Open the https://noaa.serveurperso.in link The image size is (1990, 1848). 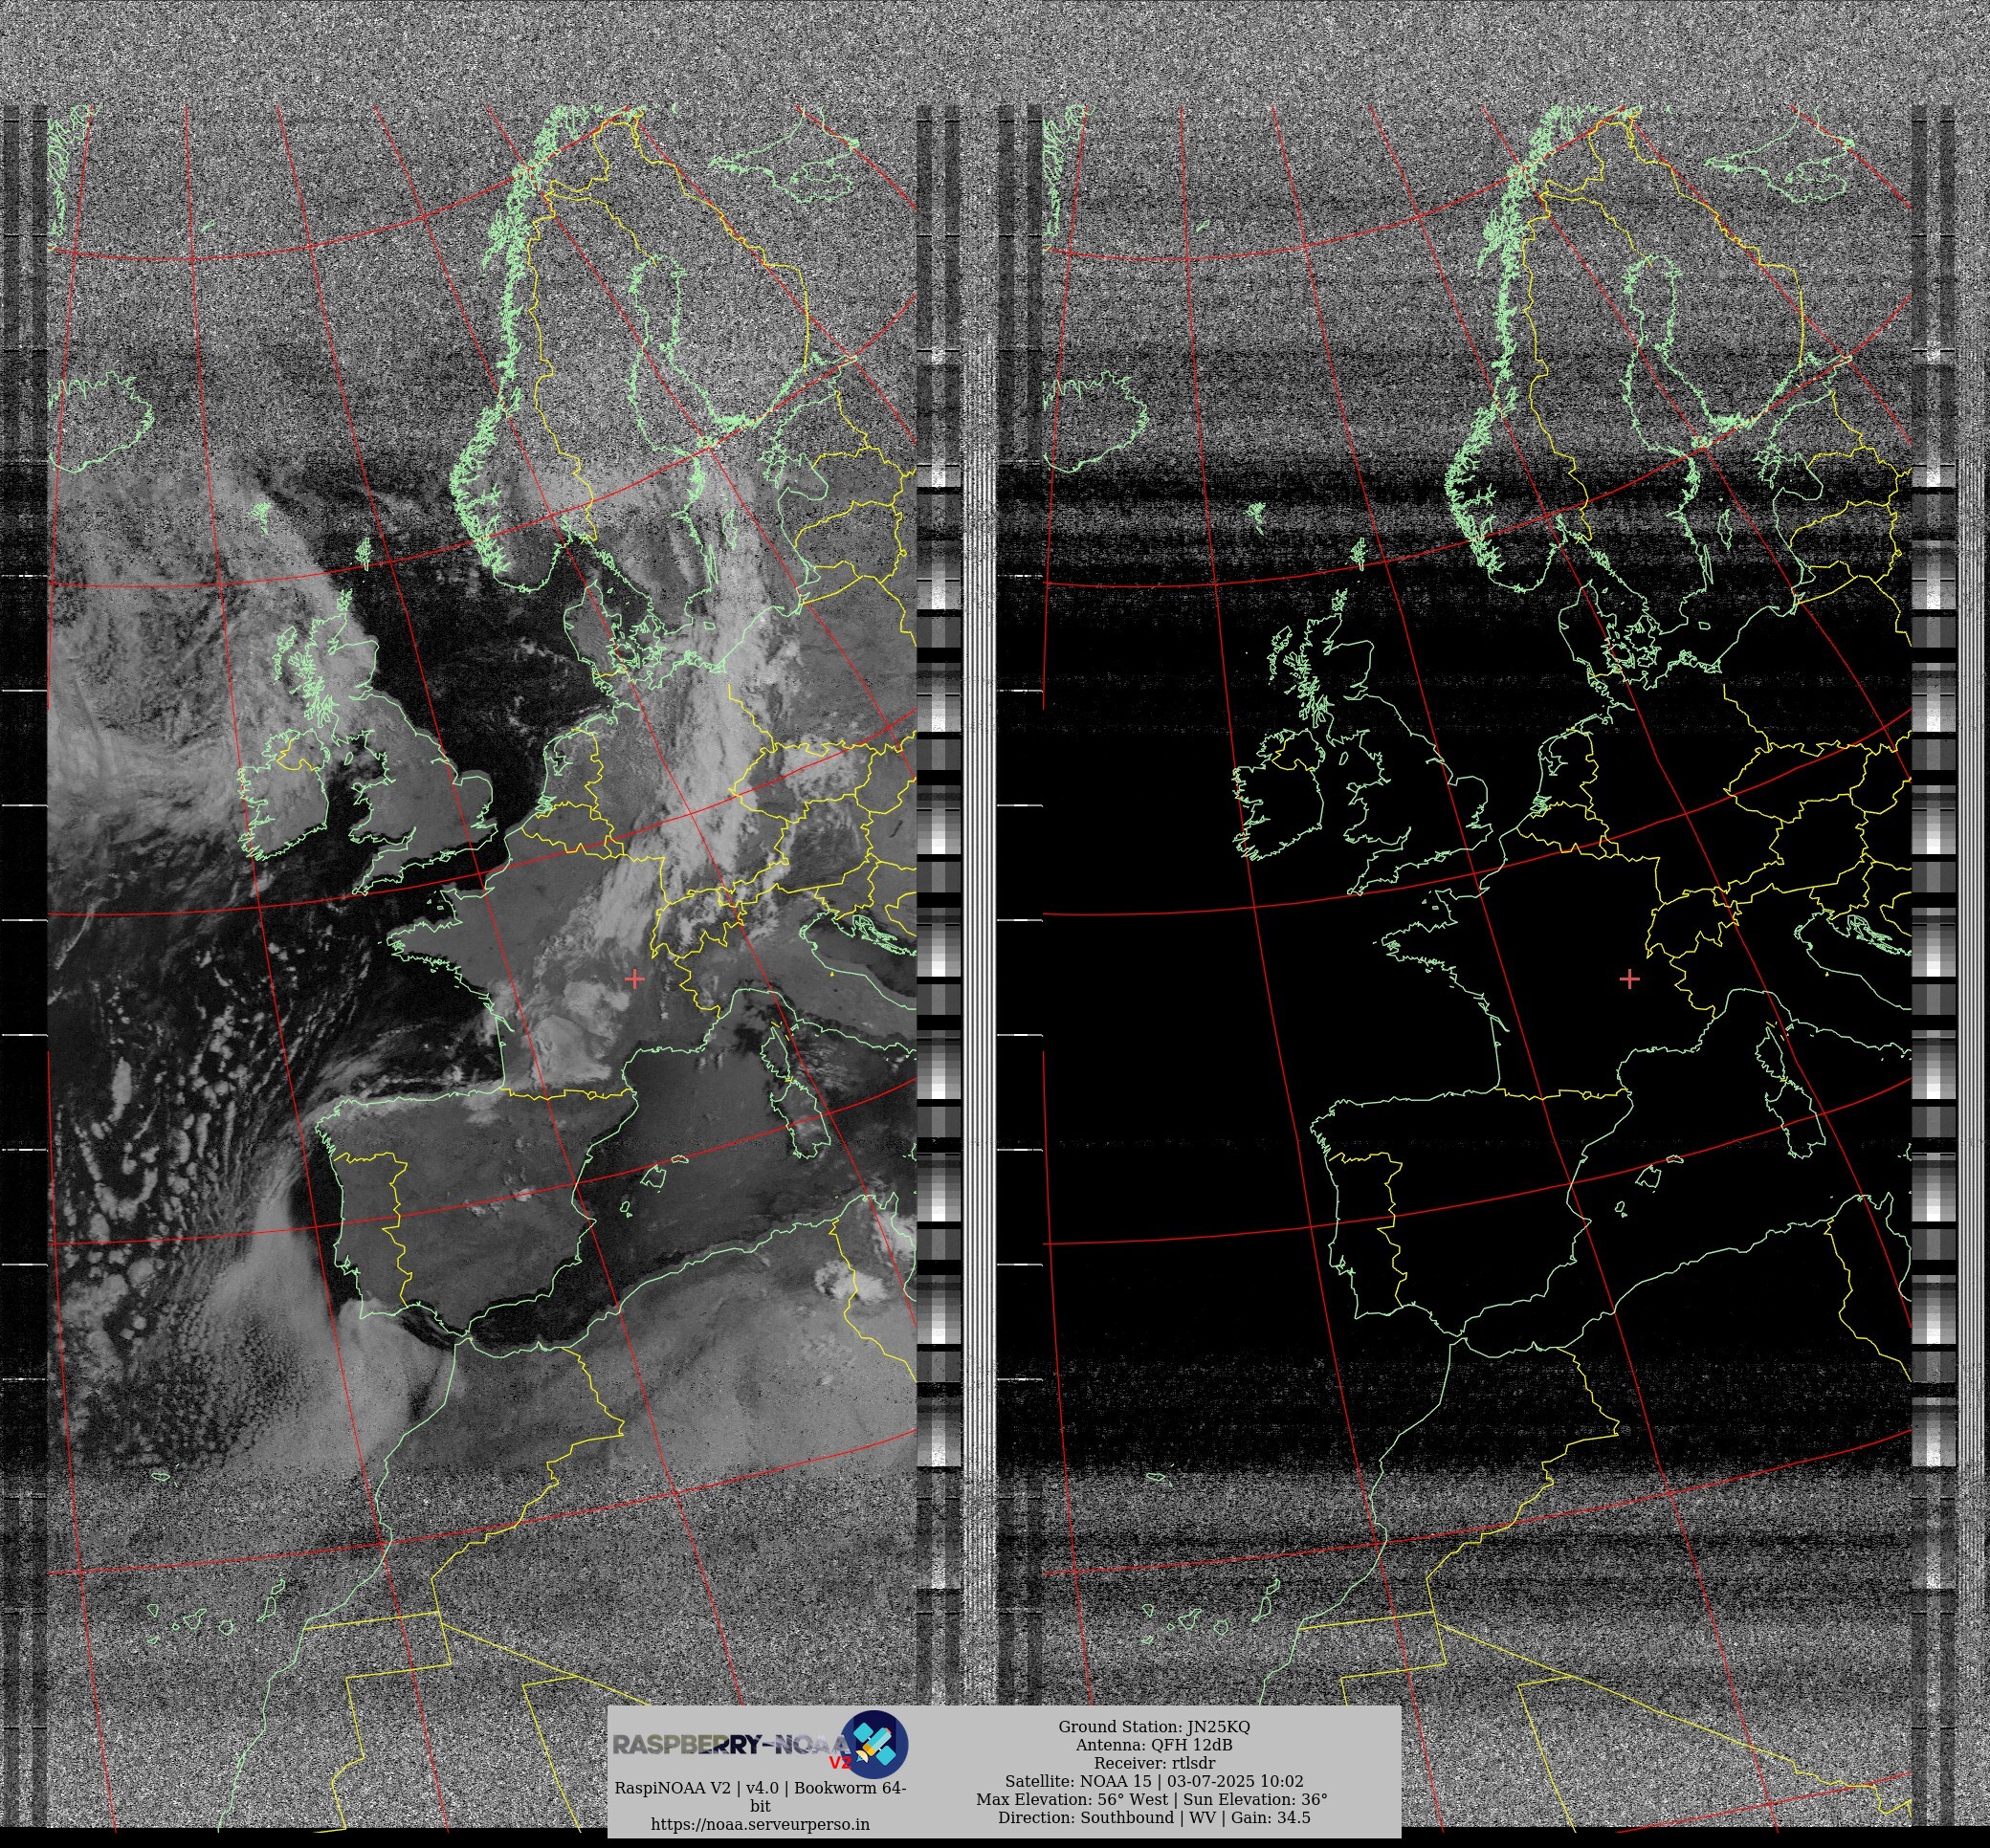click(x=760, y=1824)
